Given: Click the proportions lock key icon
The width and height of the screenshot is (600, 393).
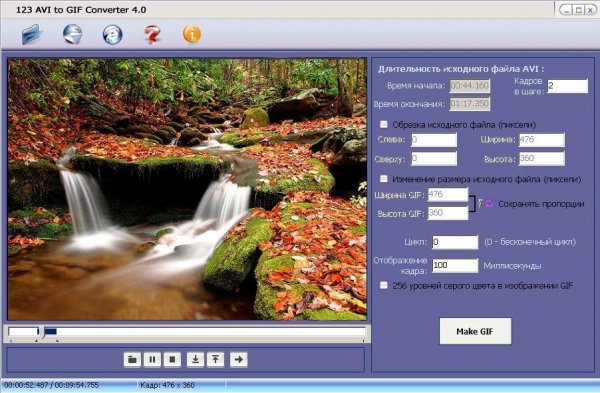Looking at the screenshot, I should point(480,203).
